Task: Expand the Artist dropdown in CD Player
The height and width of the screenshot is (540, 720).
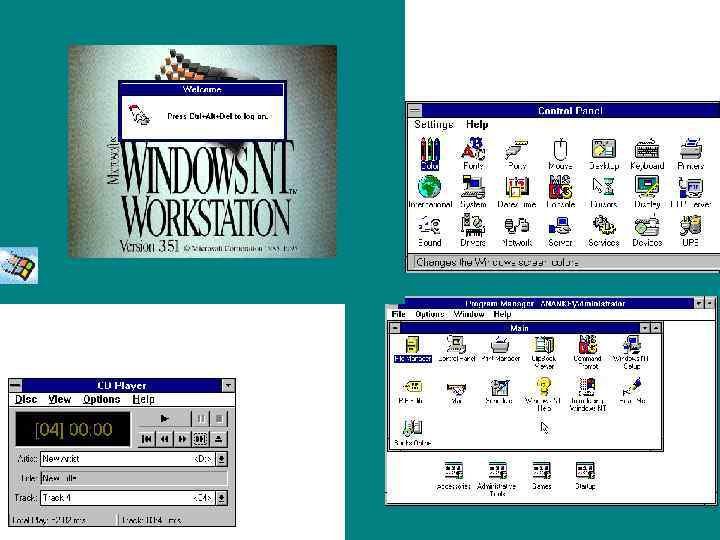Action: pyautogui.click(x=222, y=459)
